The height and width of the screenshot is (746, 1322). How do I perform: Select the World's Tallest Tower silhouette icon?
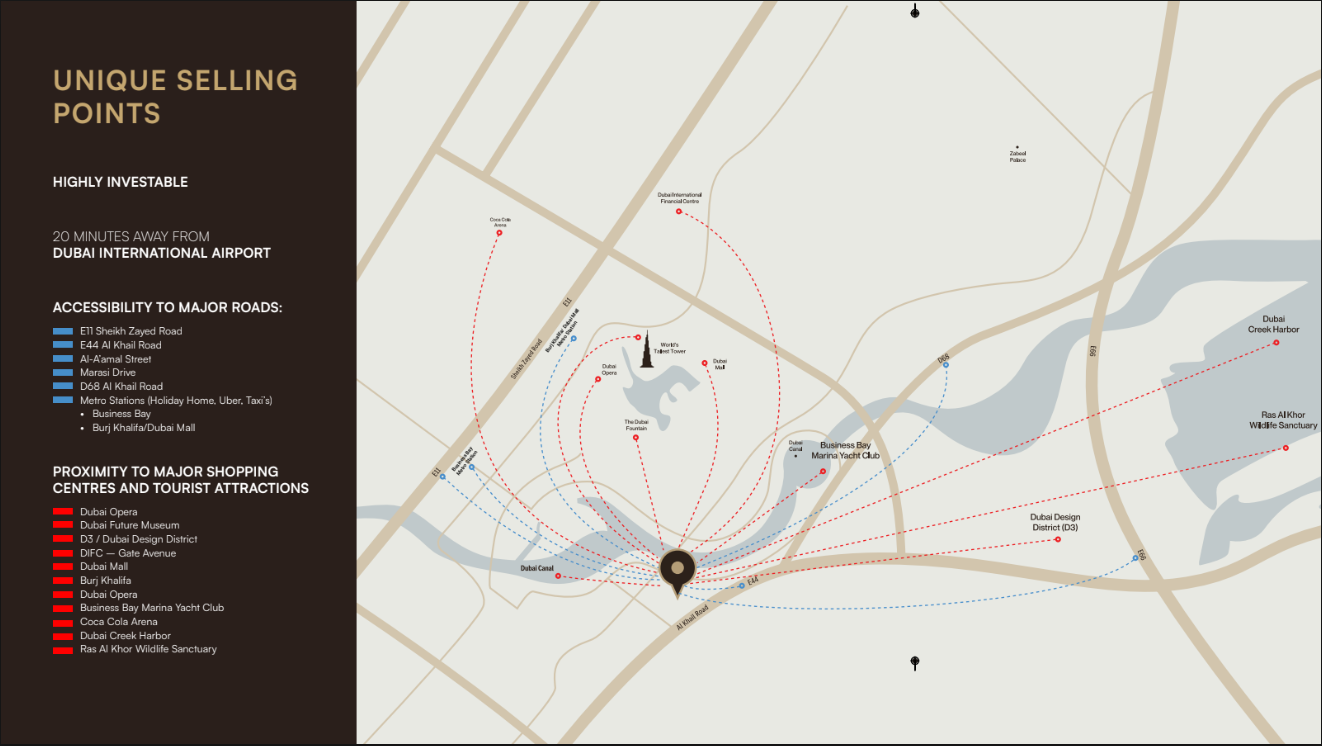pos(645,350)
